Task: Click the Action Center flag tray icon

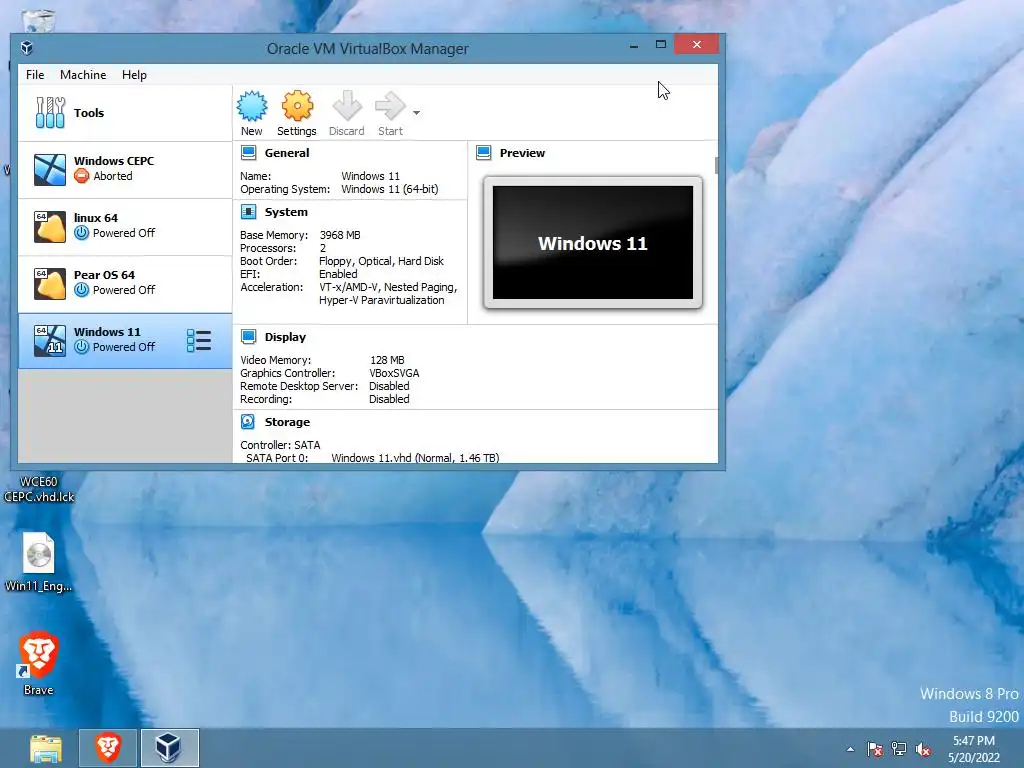Action: coord(874,749)
